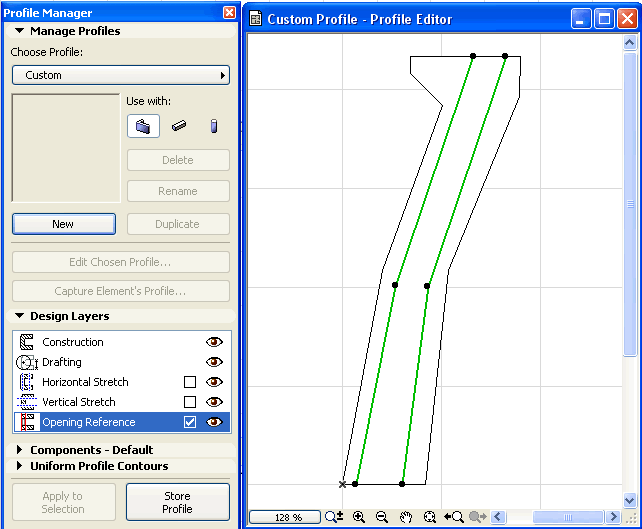The image size is (642, 529).
Task: Click the zoom out magnifier icon
Action: [382, 517]
